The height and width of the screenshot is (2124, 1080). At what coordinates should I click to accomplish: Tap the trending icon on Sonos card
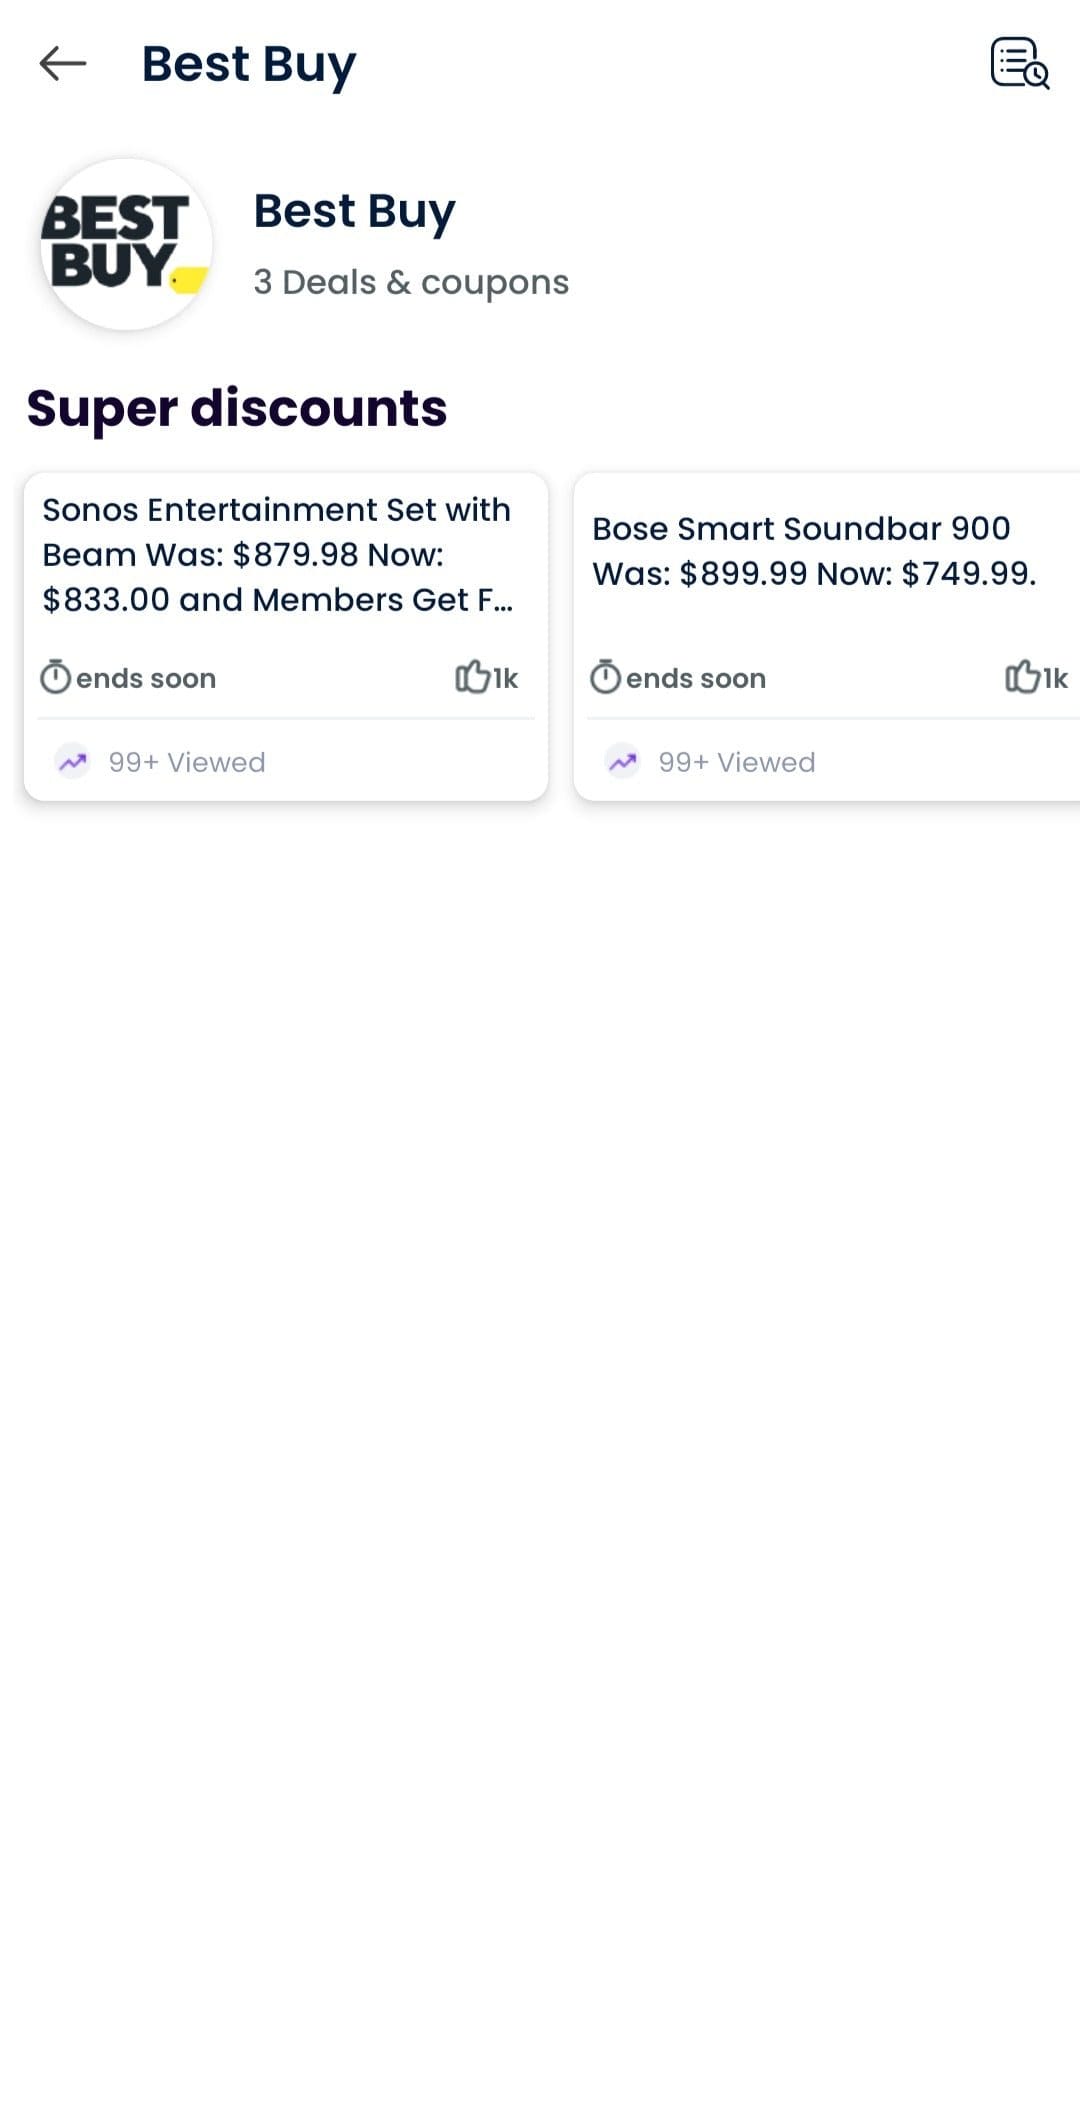72,762
